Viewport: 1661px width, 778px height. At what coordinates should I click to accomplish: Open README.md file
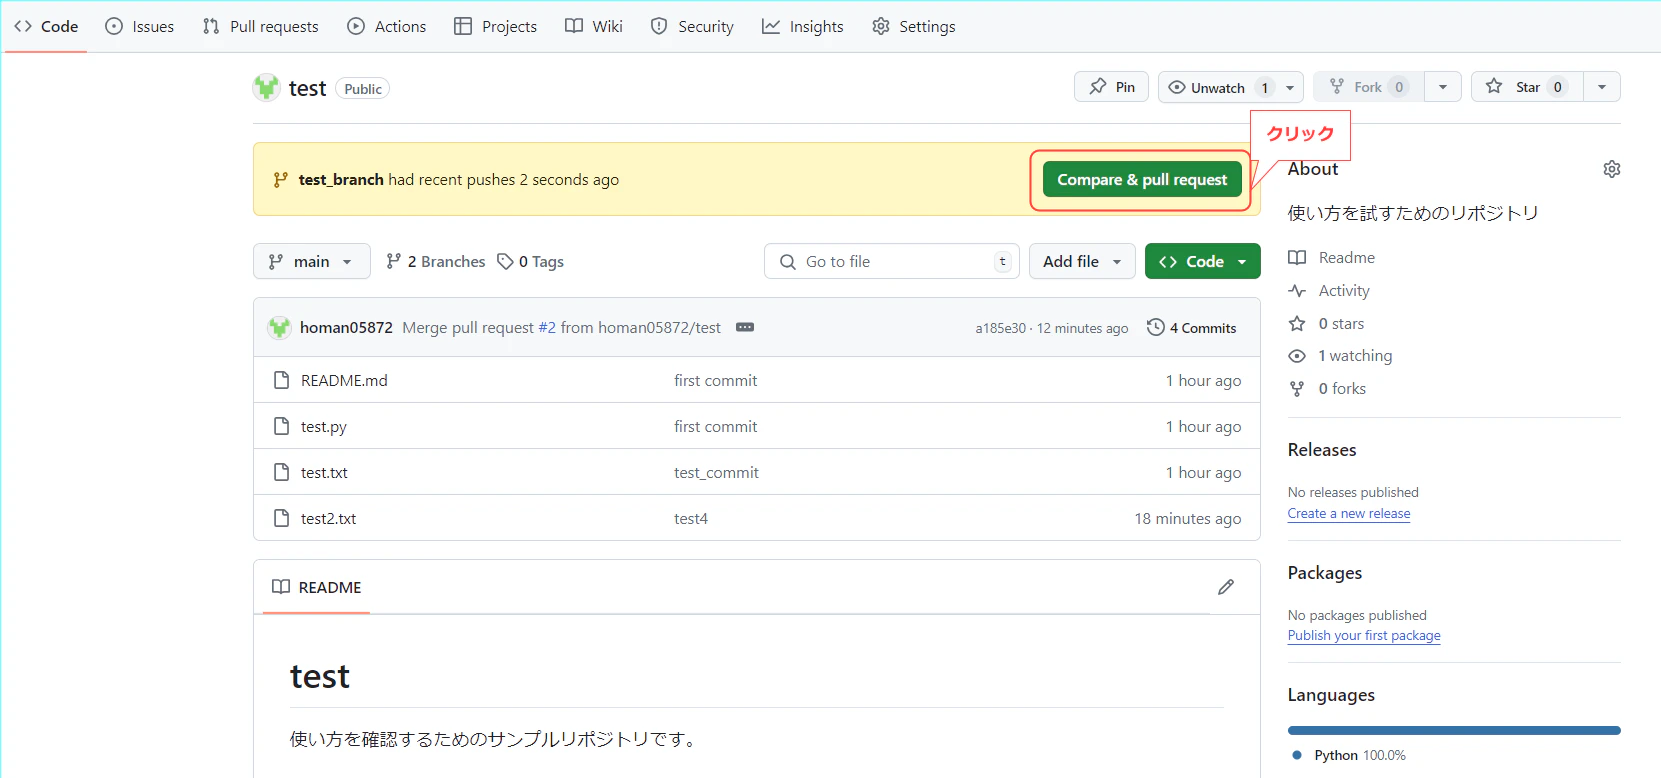pyautogui.click(x=344, y=380)
